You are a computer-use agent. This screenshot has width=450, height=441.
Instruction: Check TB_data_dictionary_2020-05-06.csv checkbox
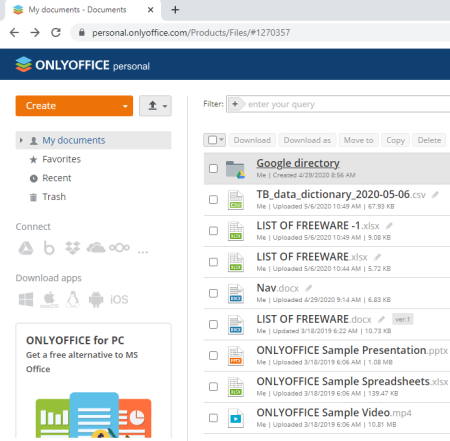213,200
